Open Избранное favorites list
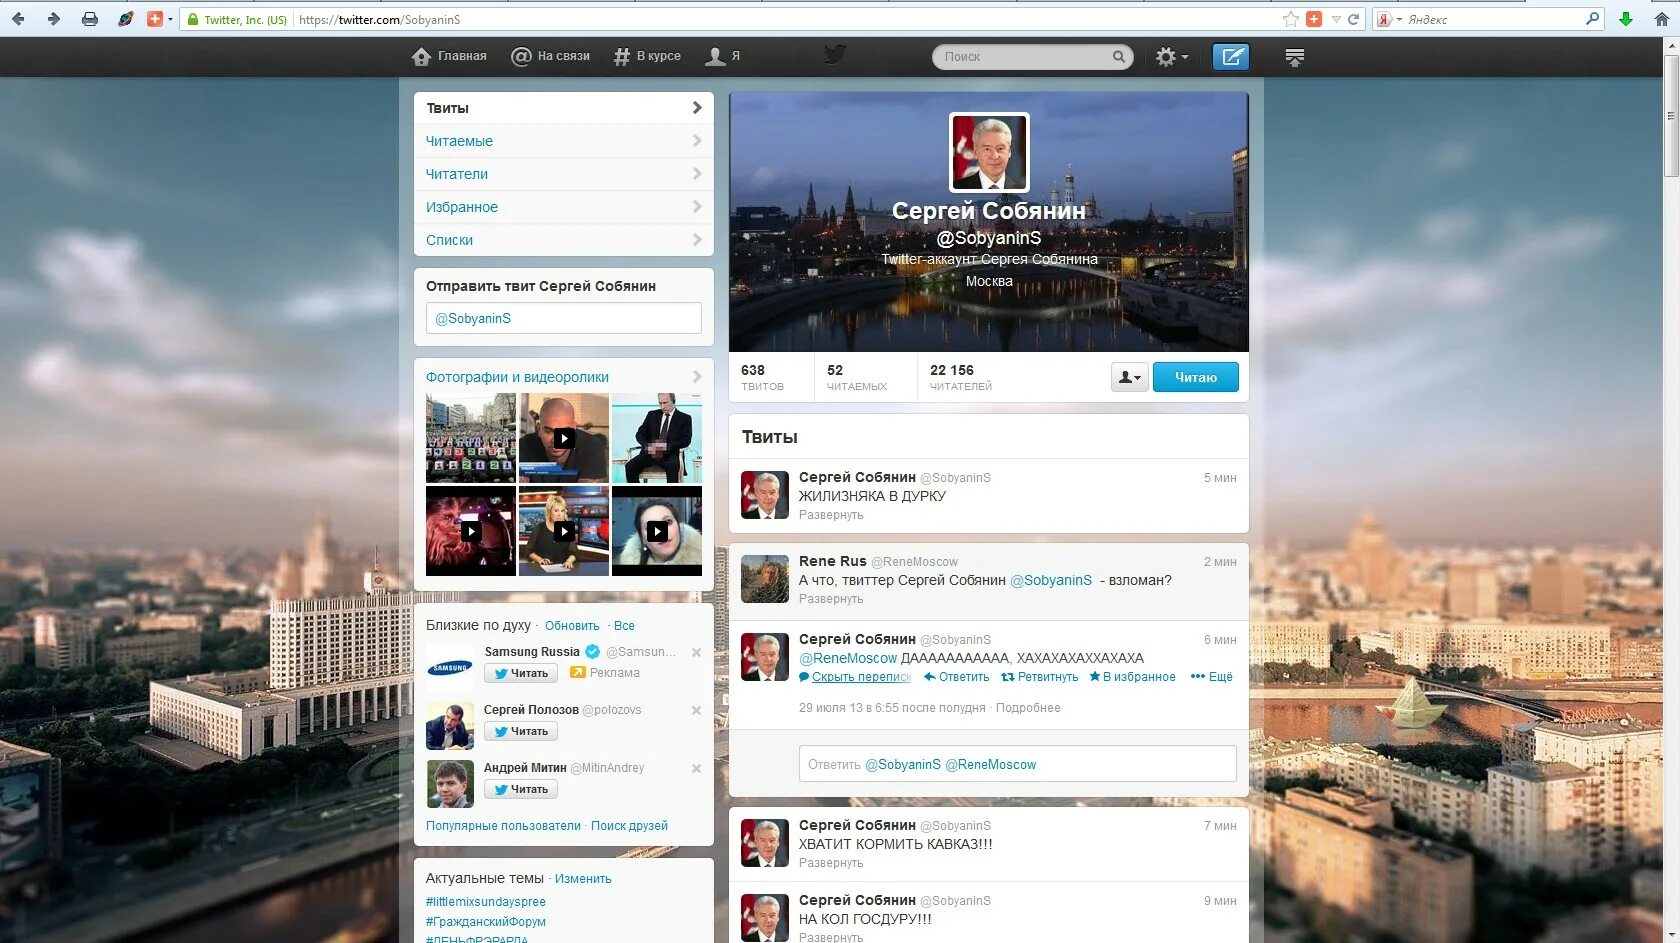 [x=563, y=207]
